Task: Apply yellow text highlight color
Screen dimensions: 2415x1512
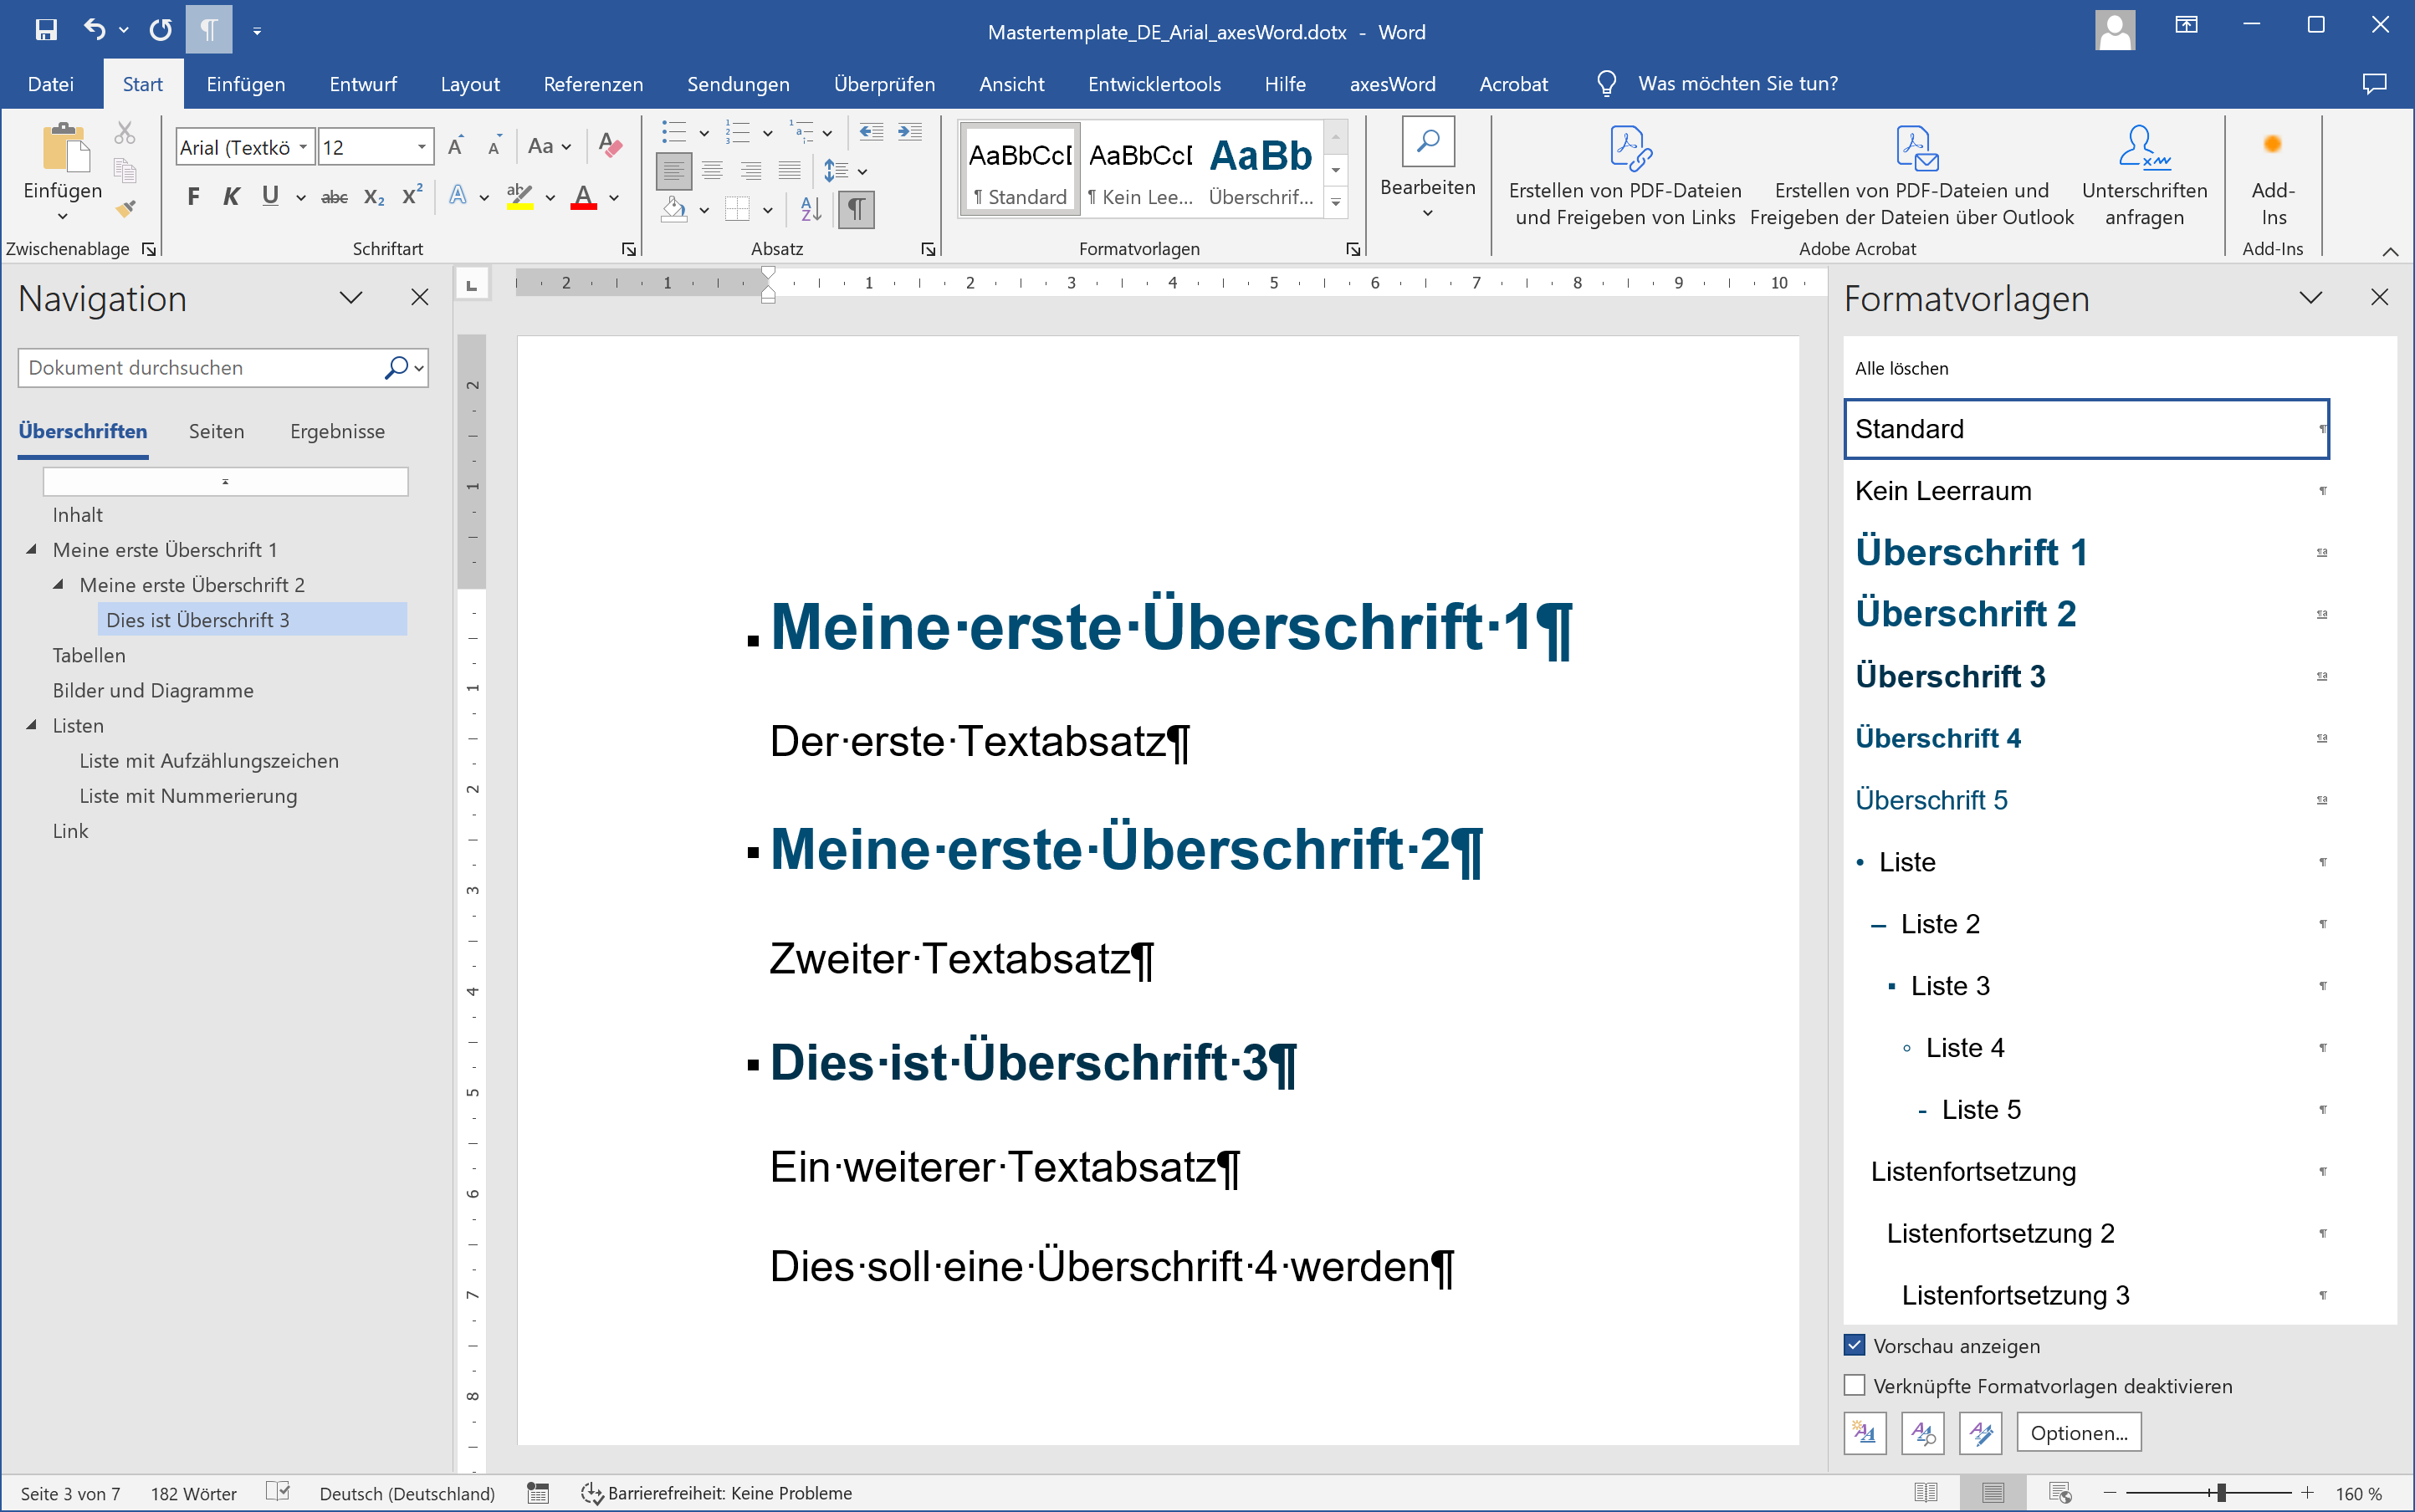Action: (519, 197)
